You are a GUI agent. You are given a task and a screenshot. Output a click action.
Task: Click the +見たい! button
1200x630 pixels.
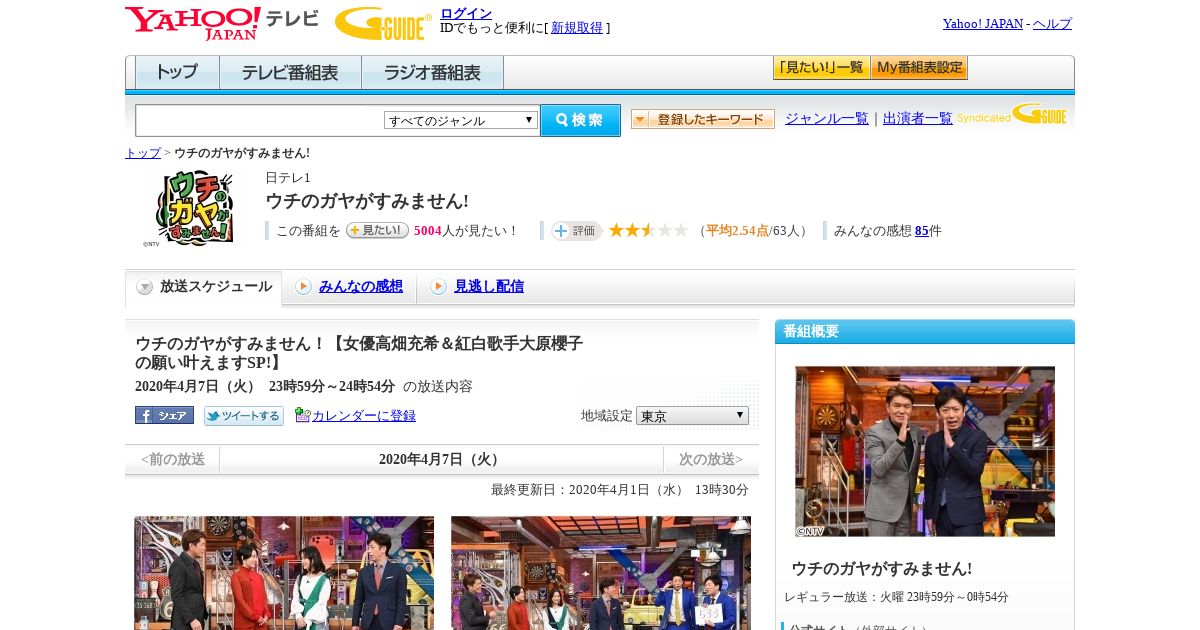click(377, 230)
